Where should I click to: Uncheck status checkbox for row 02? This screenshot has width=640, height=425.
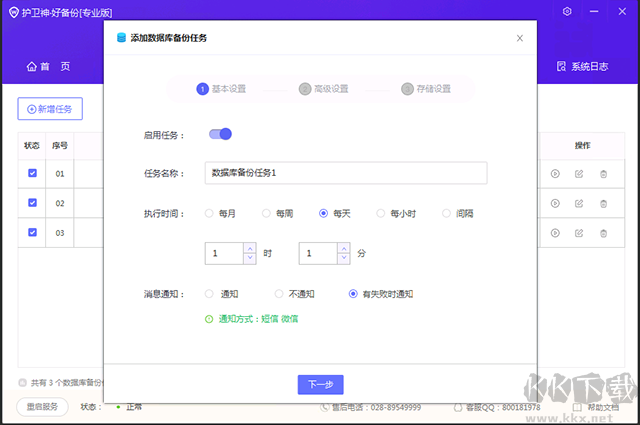(x=32, y=202)
